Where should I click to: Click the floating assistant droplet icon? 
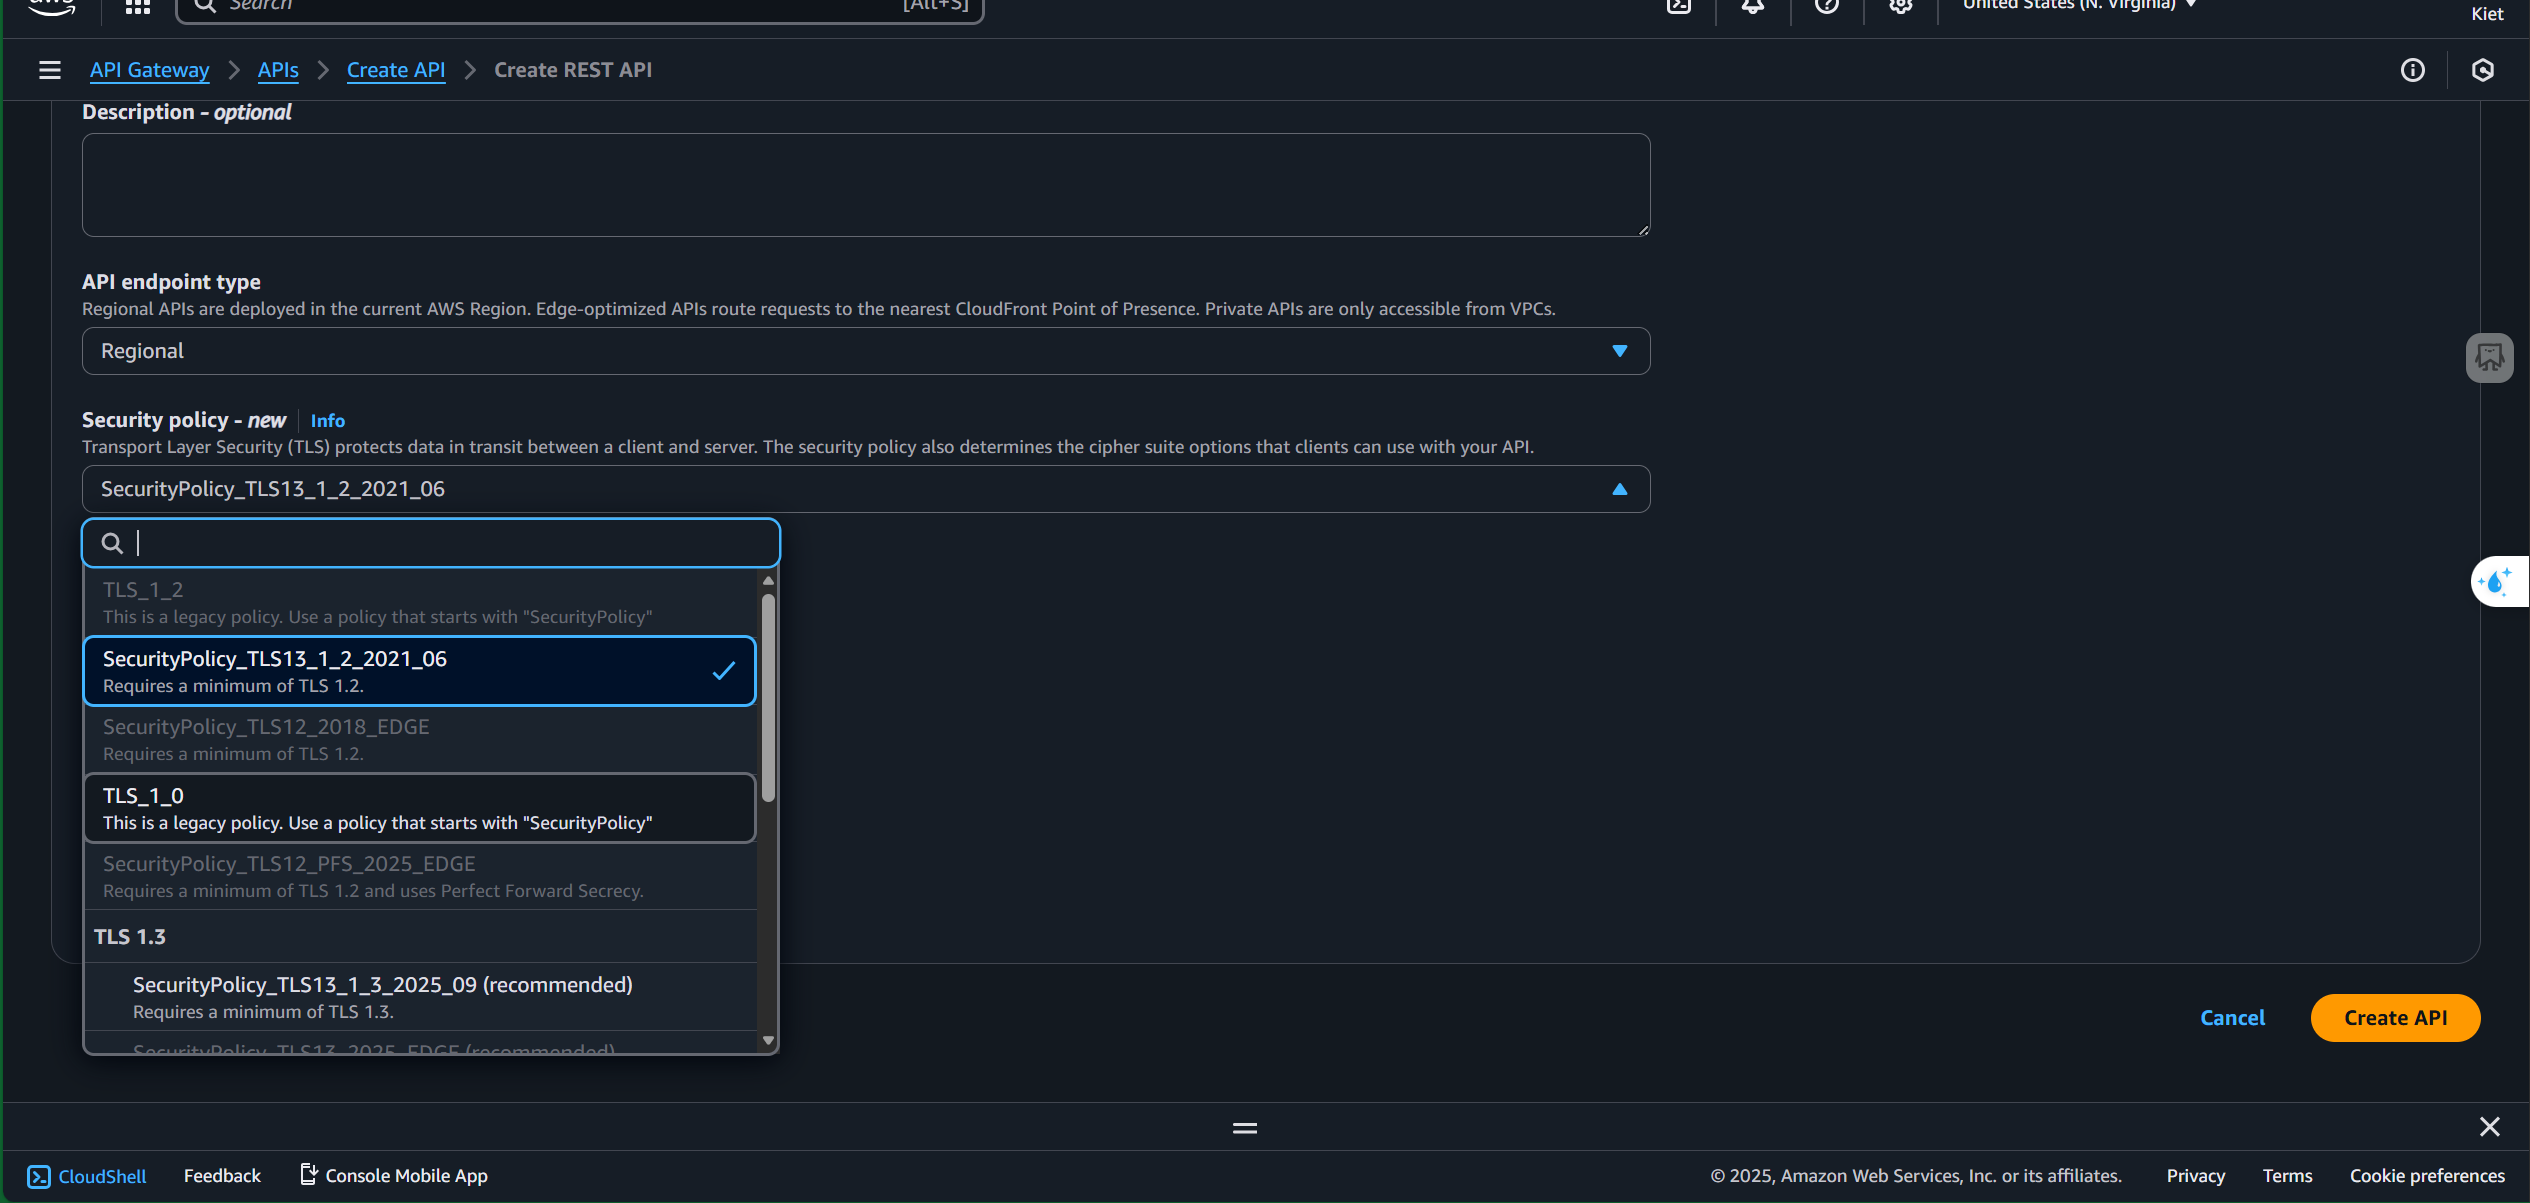[2497, 581]
